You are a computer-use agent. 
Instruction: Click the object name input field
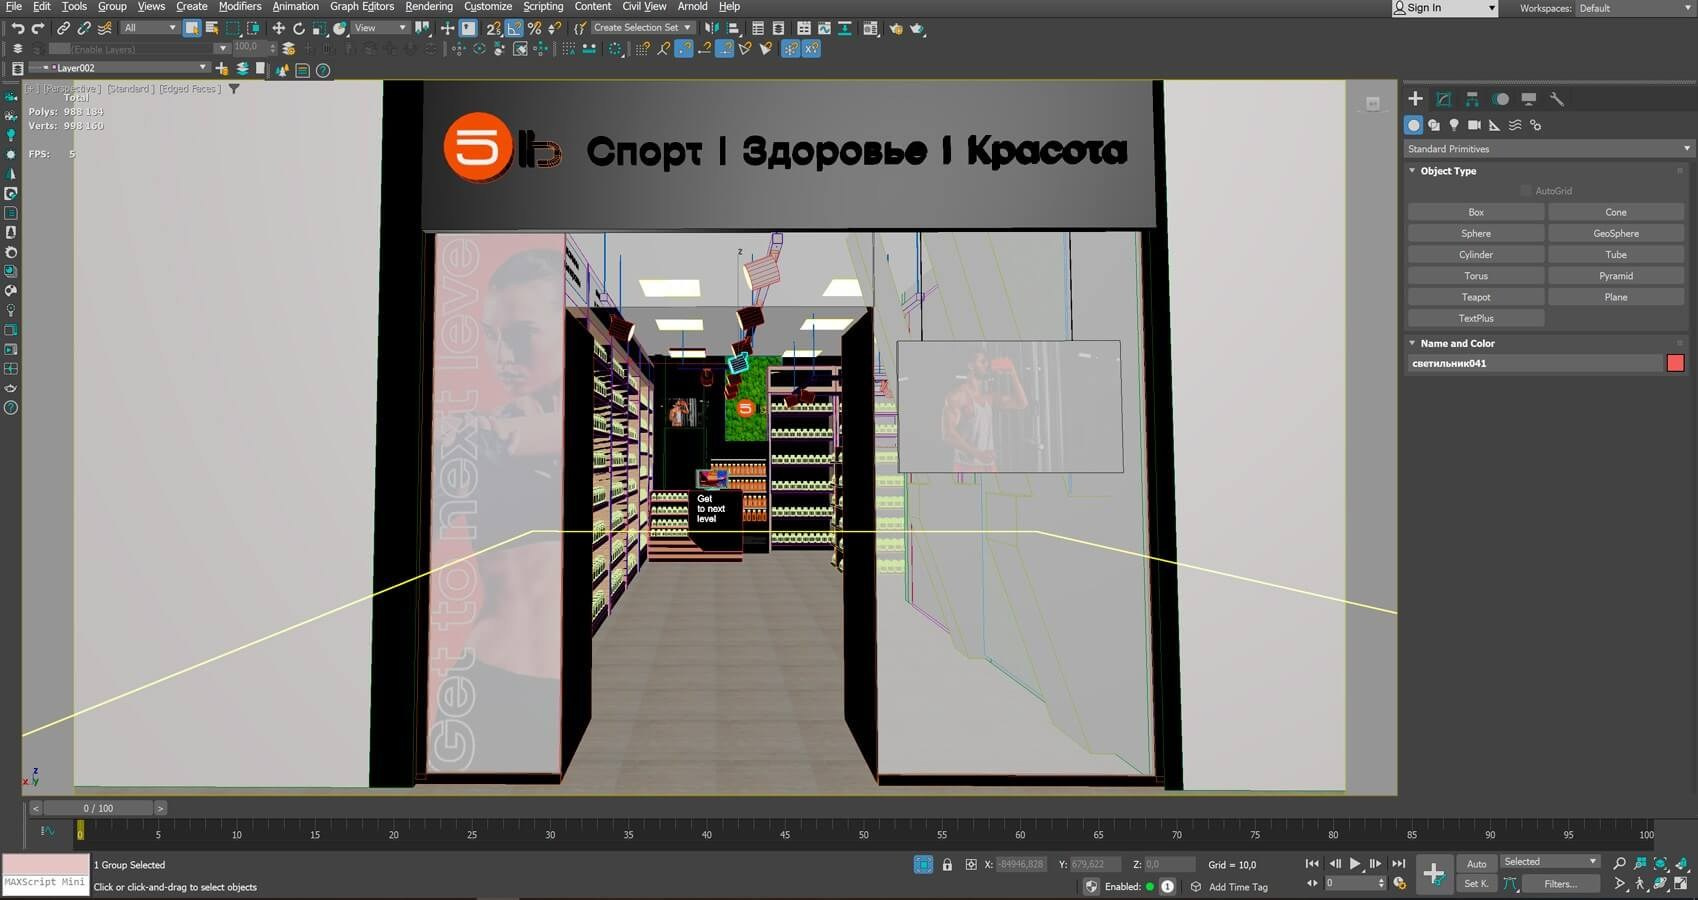[1533, 363]
